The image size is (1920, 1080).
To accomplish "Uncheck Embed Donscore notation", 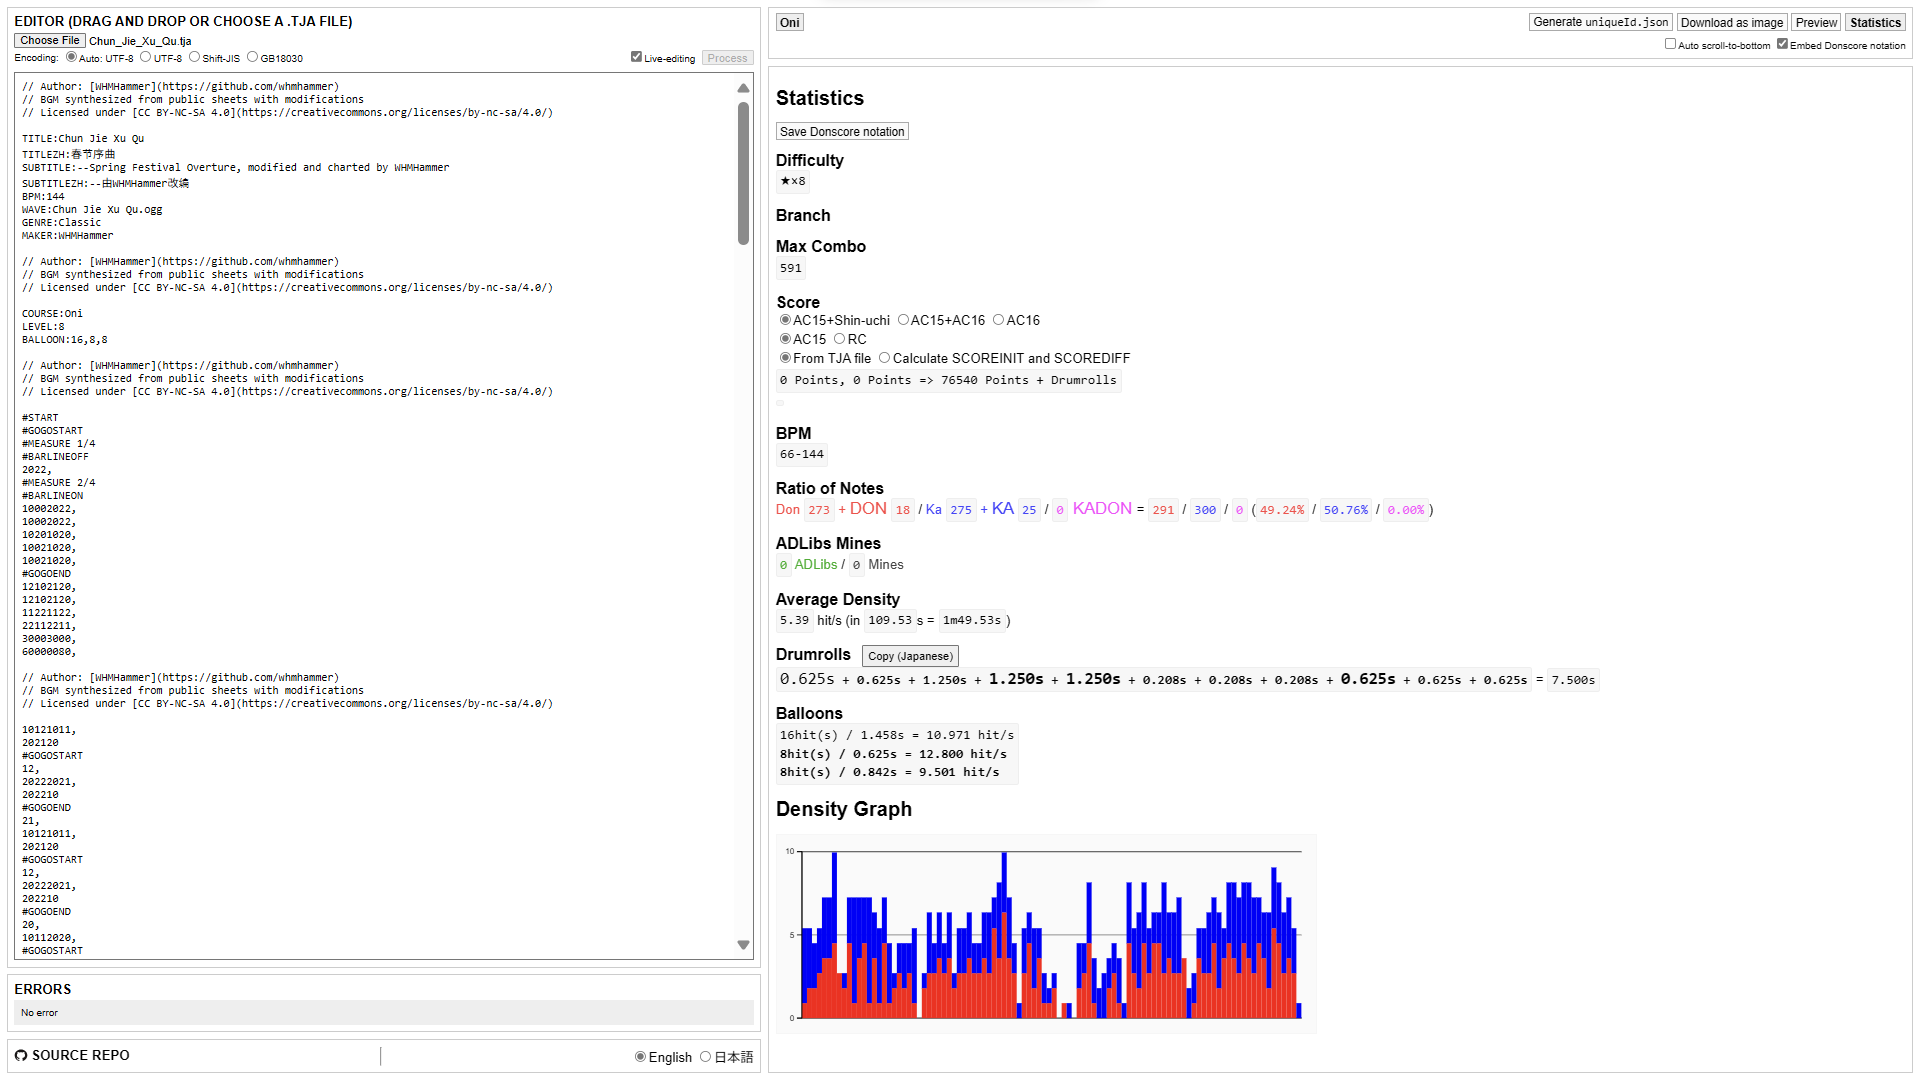I will (1782, 44).
